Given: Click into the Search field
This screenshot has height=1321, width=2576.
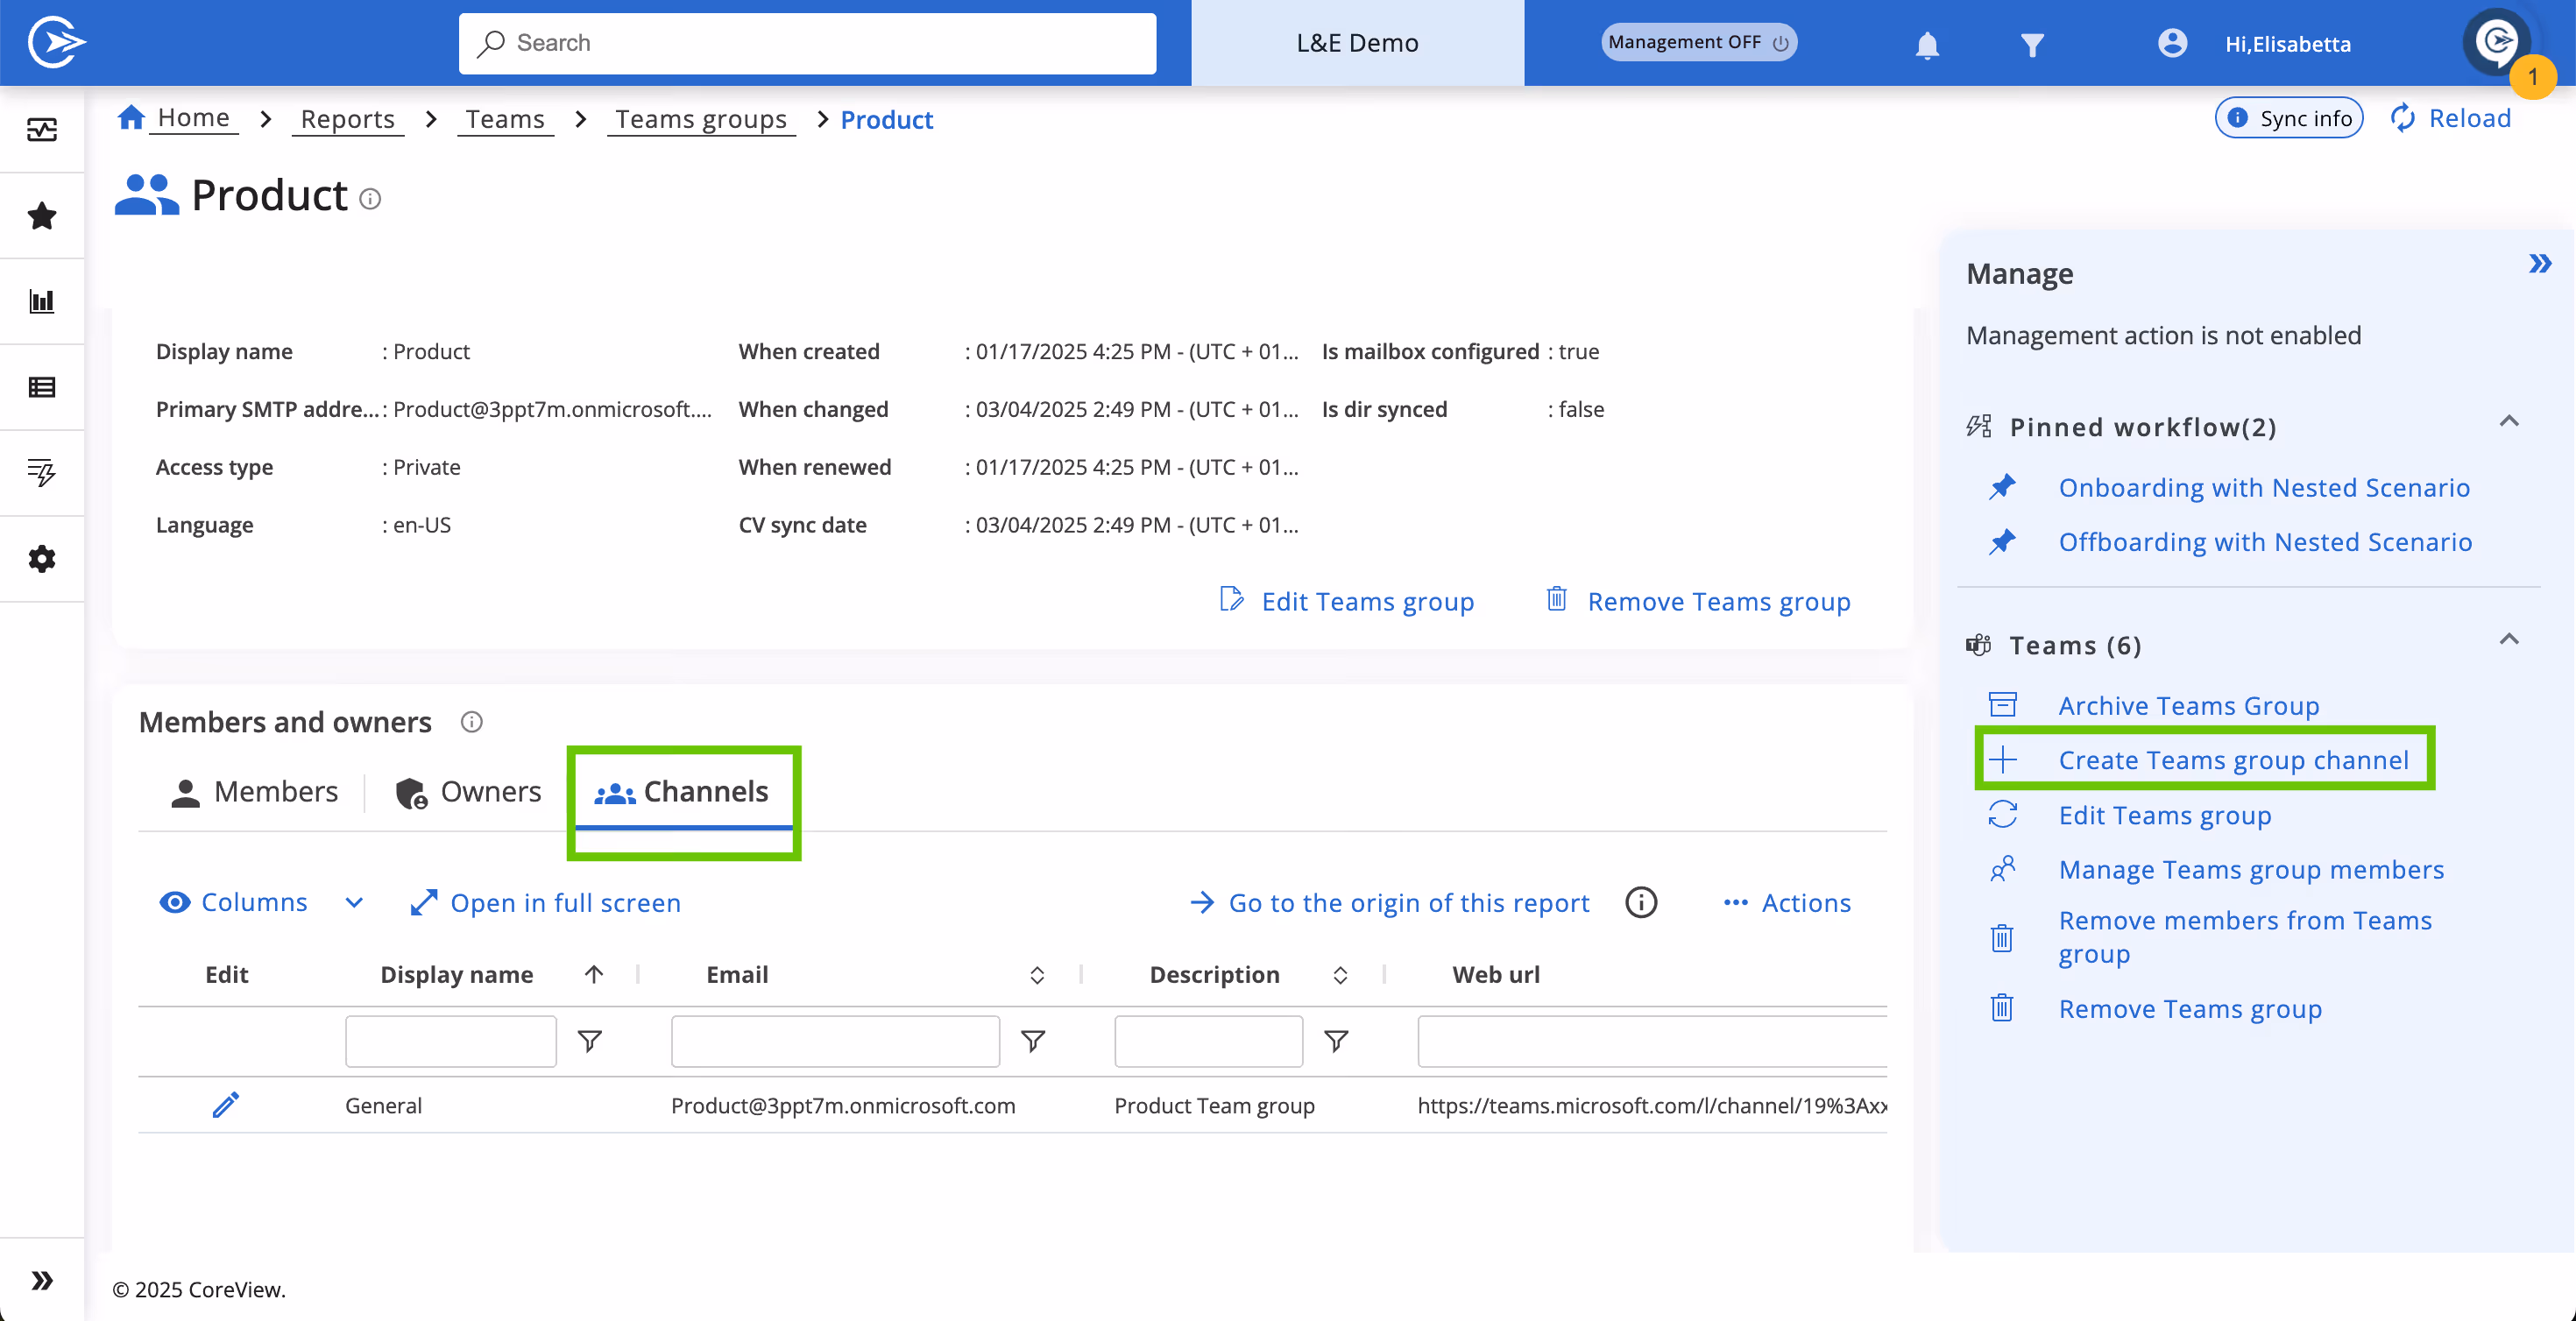Looking at the screenshot, I should pyautogui.click(x=807, y=43).
